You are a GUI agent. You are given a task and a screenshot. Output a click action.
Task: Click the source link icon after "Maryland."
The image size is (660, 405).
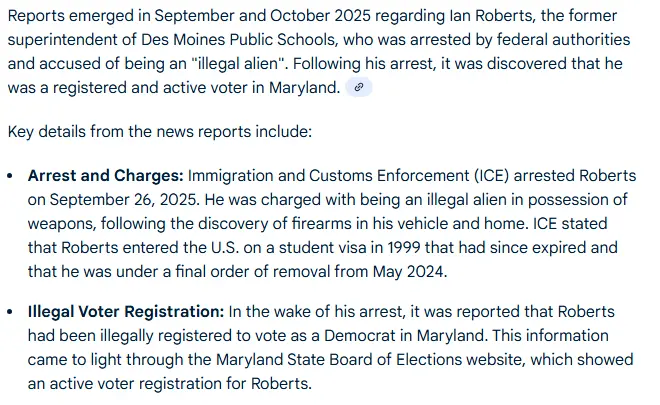(x=359, y=87)
